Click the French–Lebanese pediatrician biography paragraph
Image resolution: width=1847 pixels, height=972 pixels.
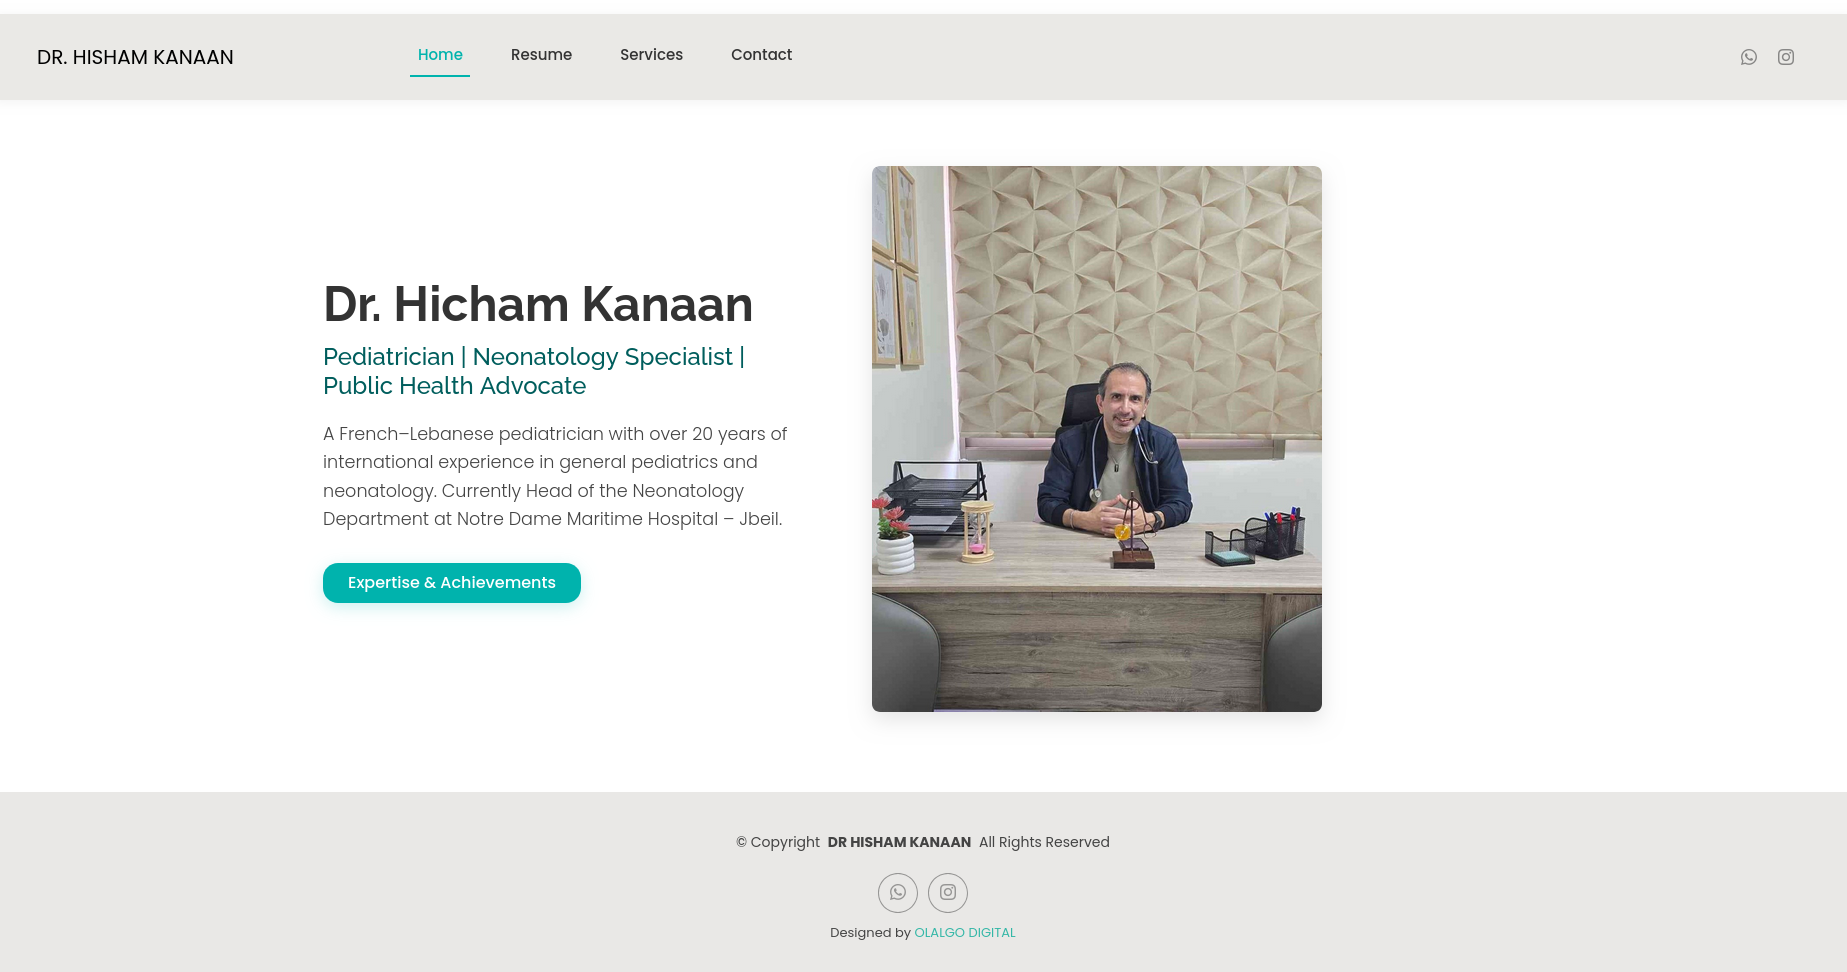tap(555, 476)
